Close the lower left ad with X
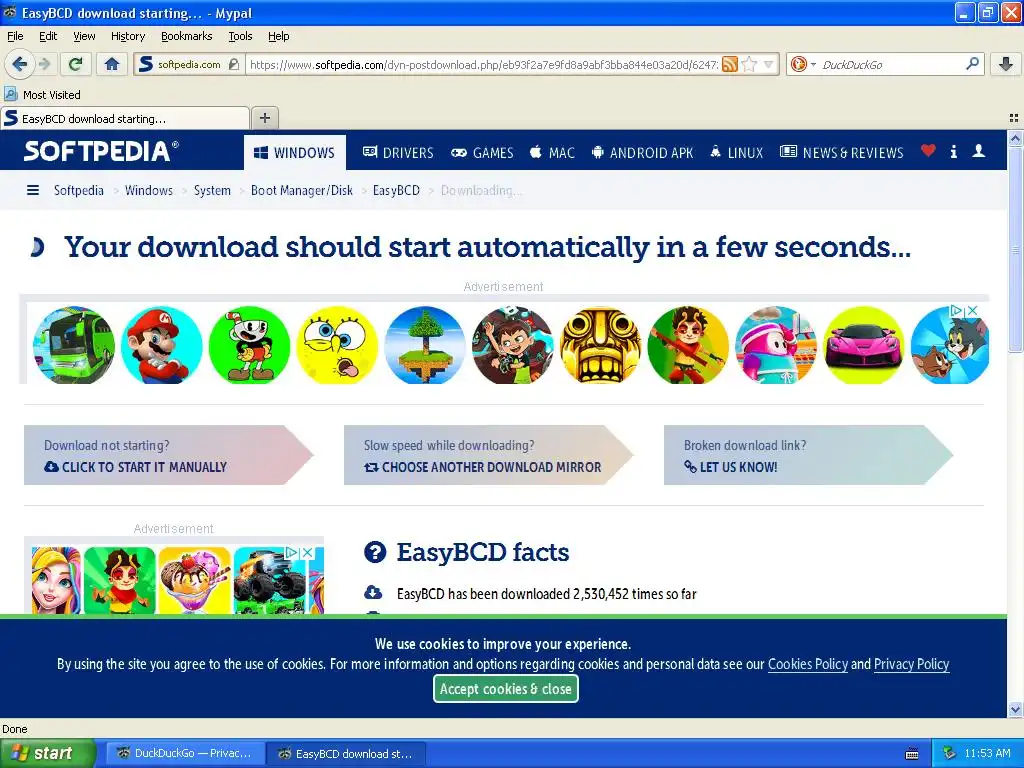 (308, 552)
